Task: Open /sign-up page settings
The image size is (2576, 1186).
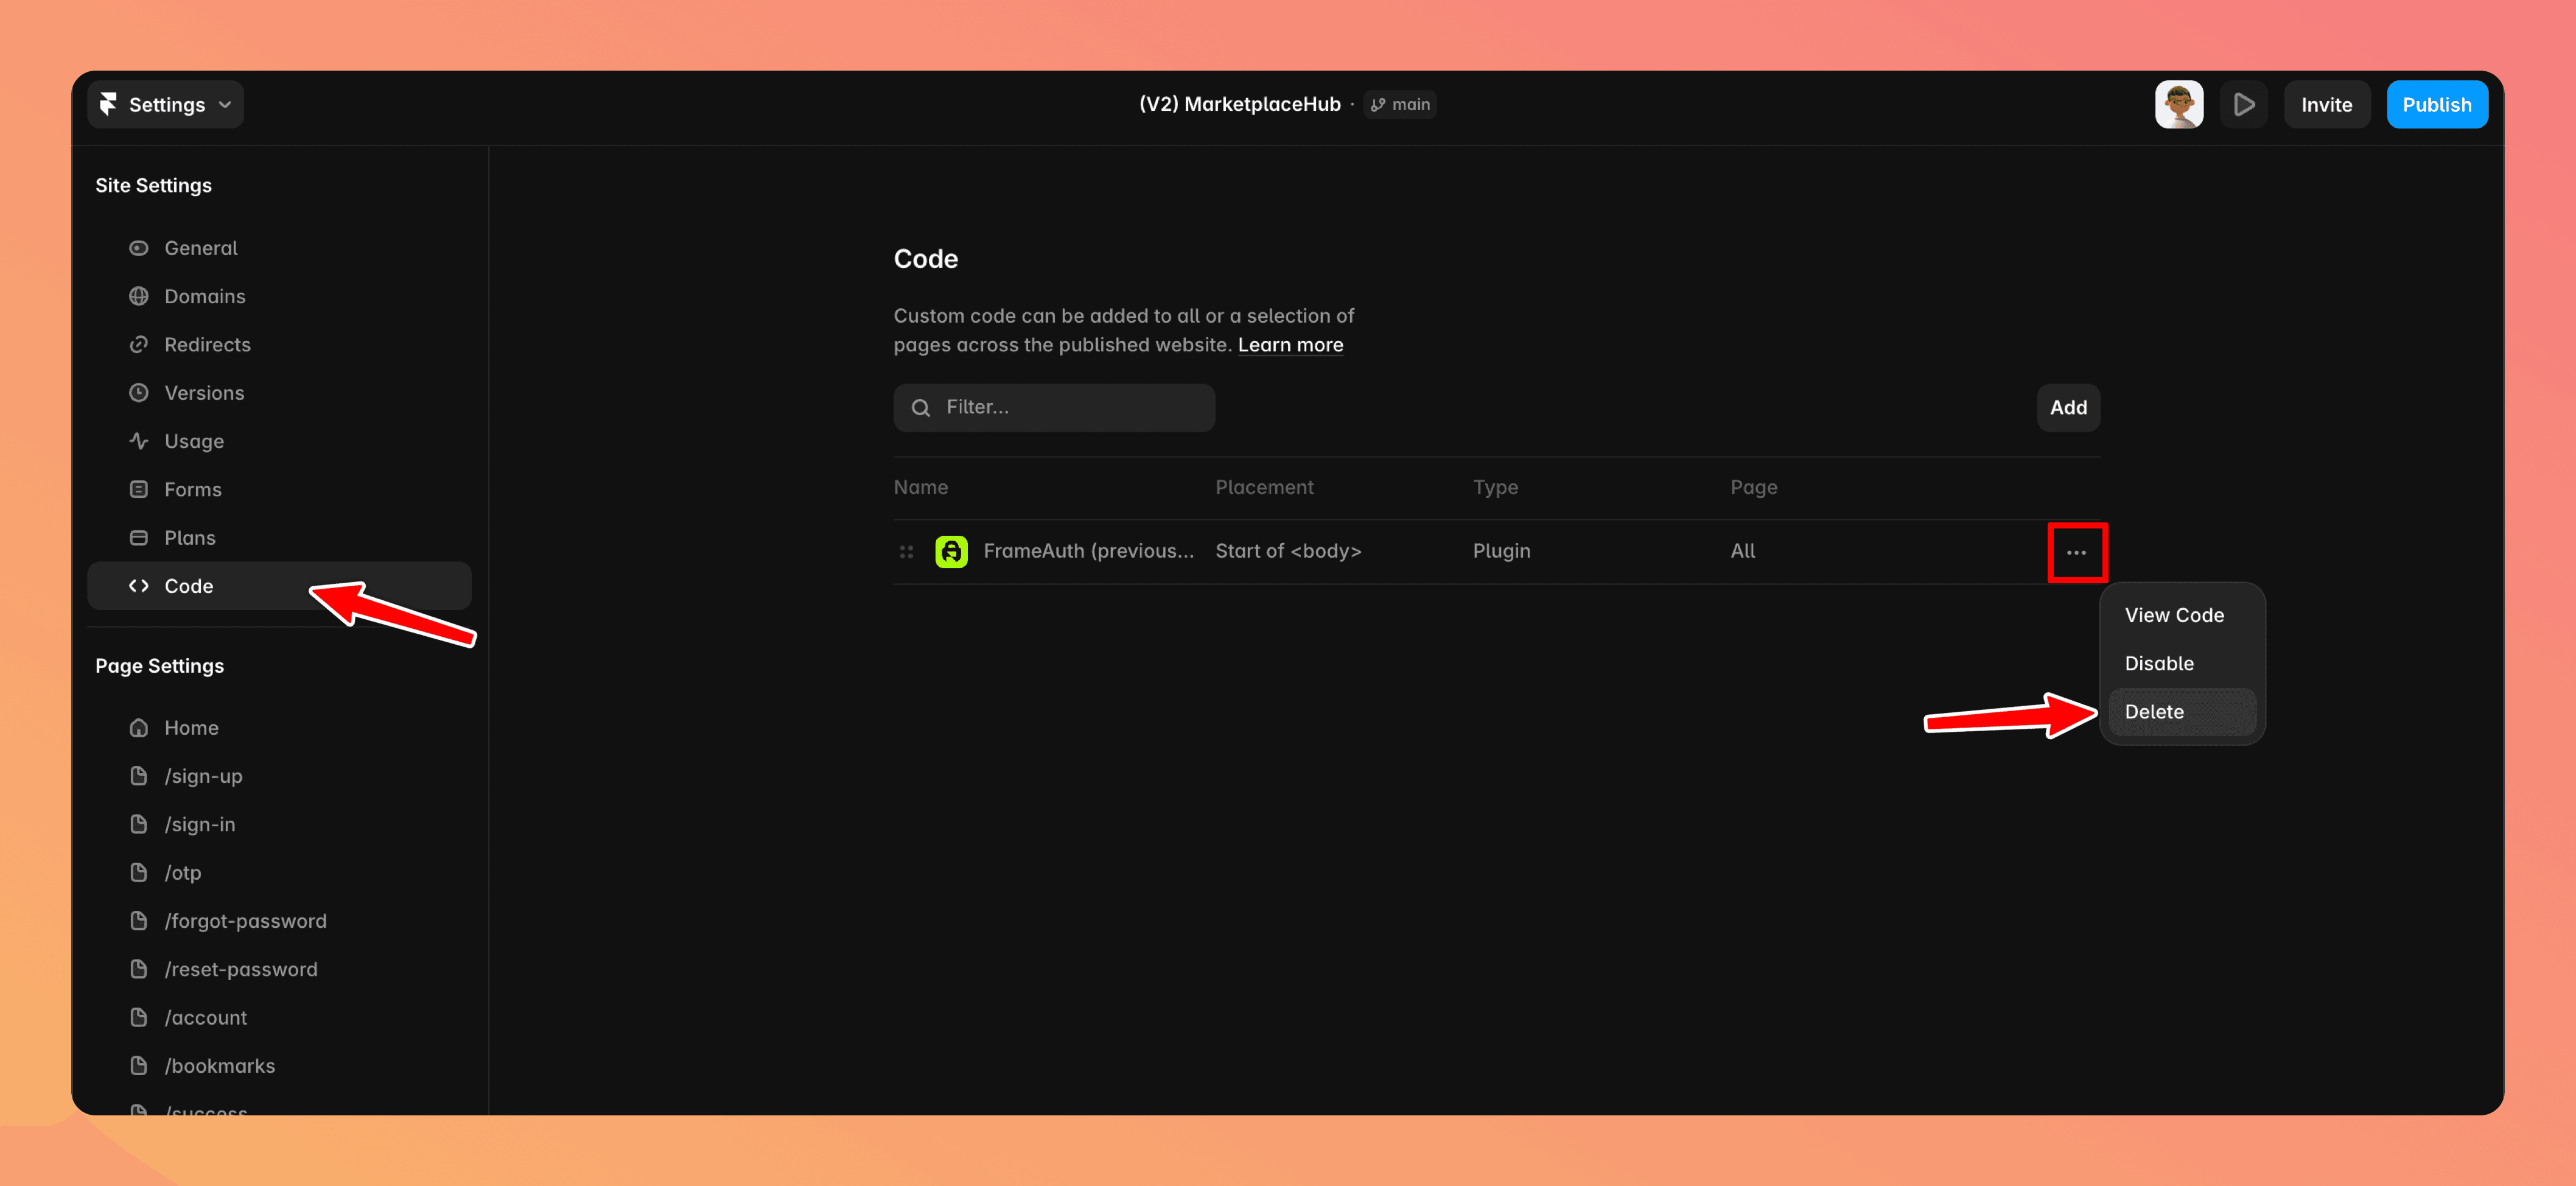Action: 280,776
